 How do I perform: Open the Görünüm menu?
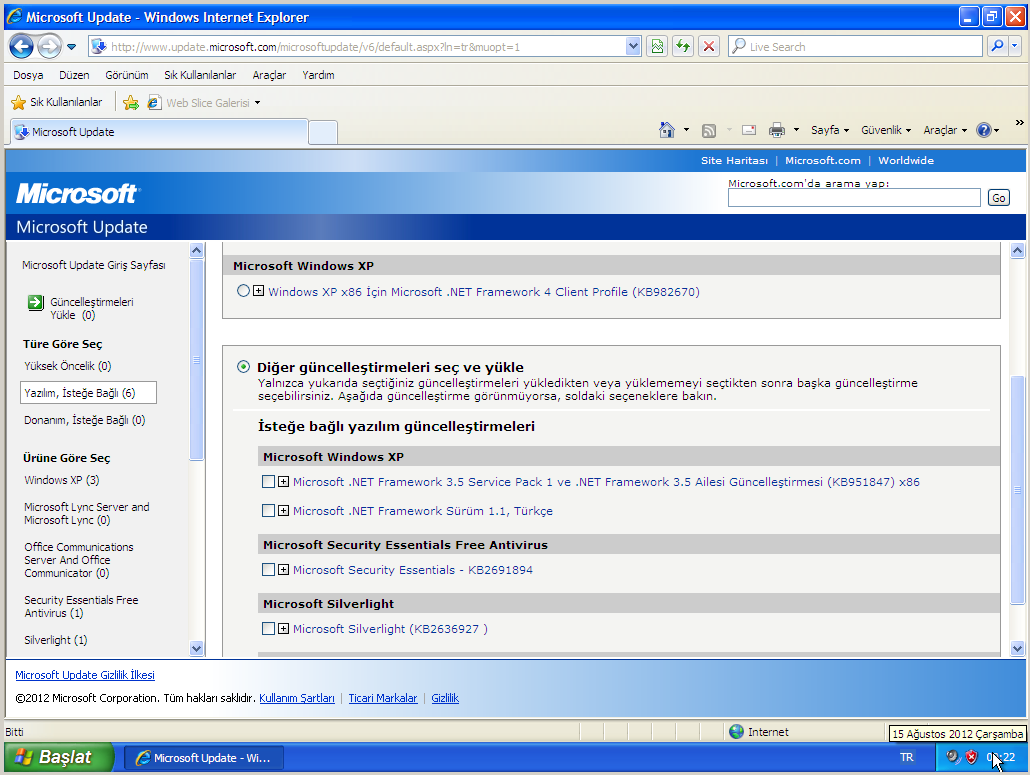point(127,75)
